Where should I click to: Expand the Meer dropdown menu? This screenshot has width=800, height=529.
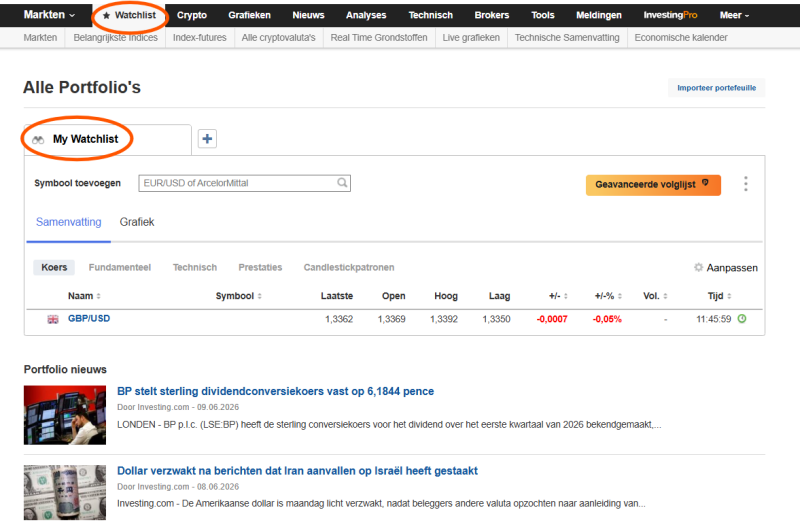(734, 15)
